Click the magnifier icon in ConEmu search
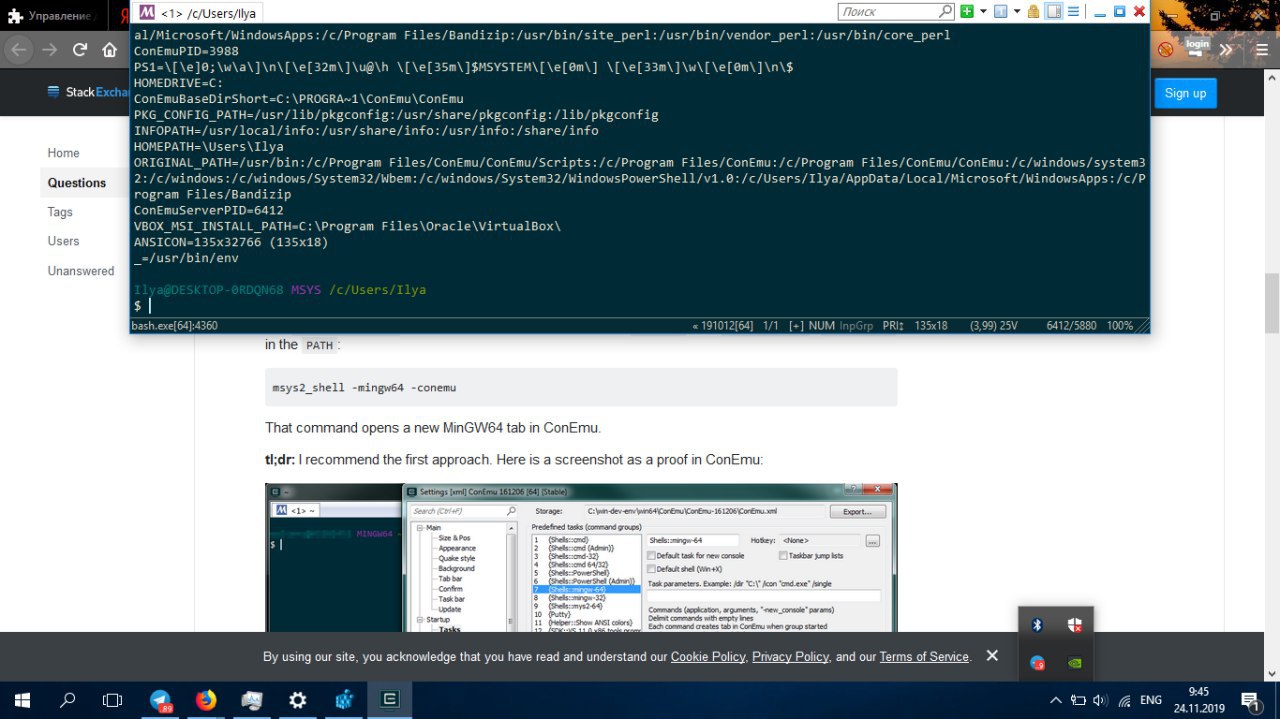1280x719 pixels. point(946,12)
